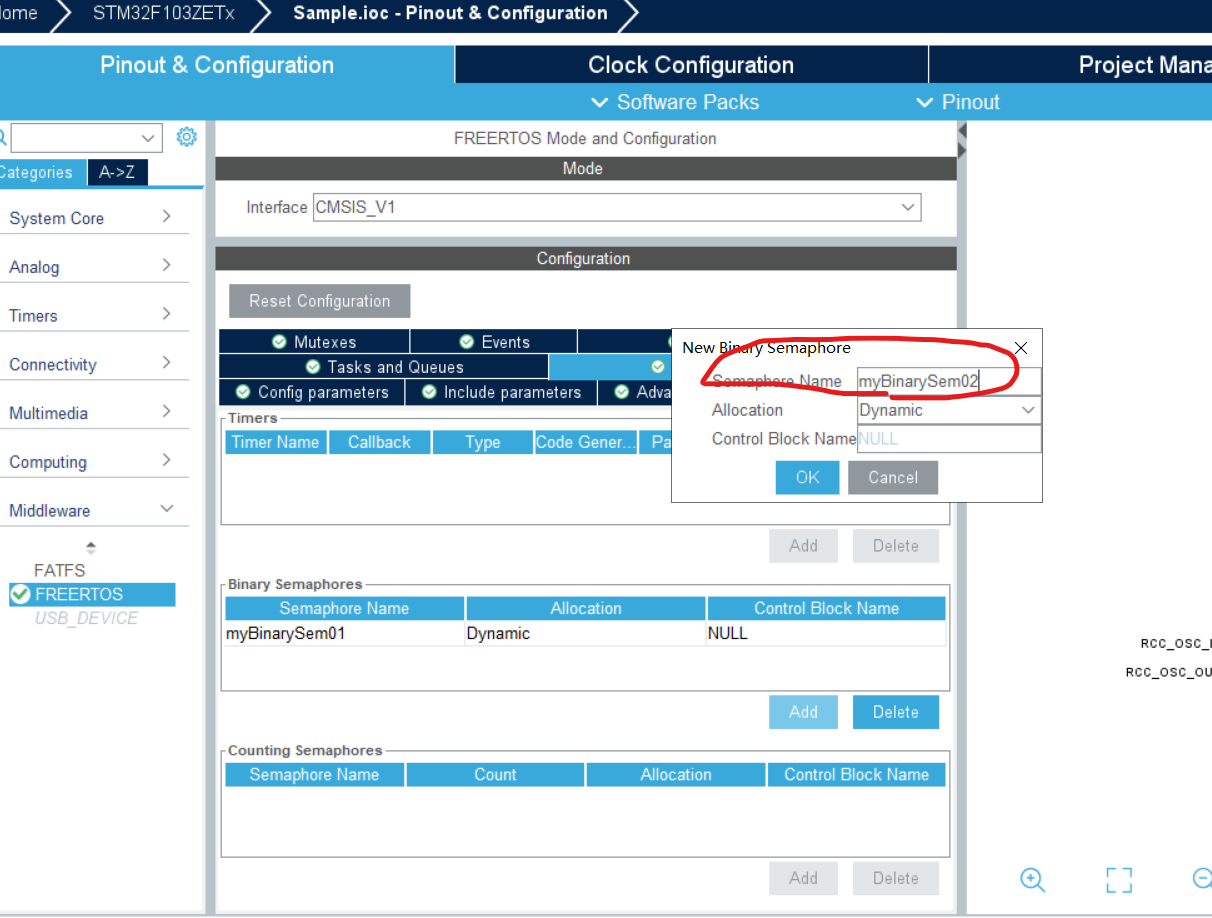The width and height of the screenshot is (1212, 918).
Task: Click the Timers table Type column header
Action: (x=482, y=442)
